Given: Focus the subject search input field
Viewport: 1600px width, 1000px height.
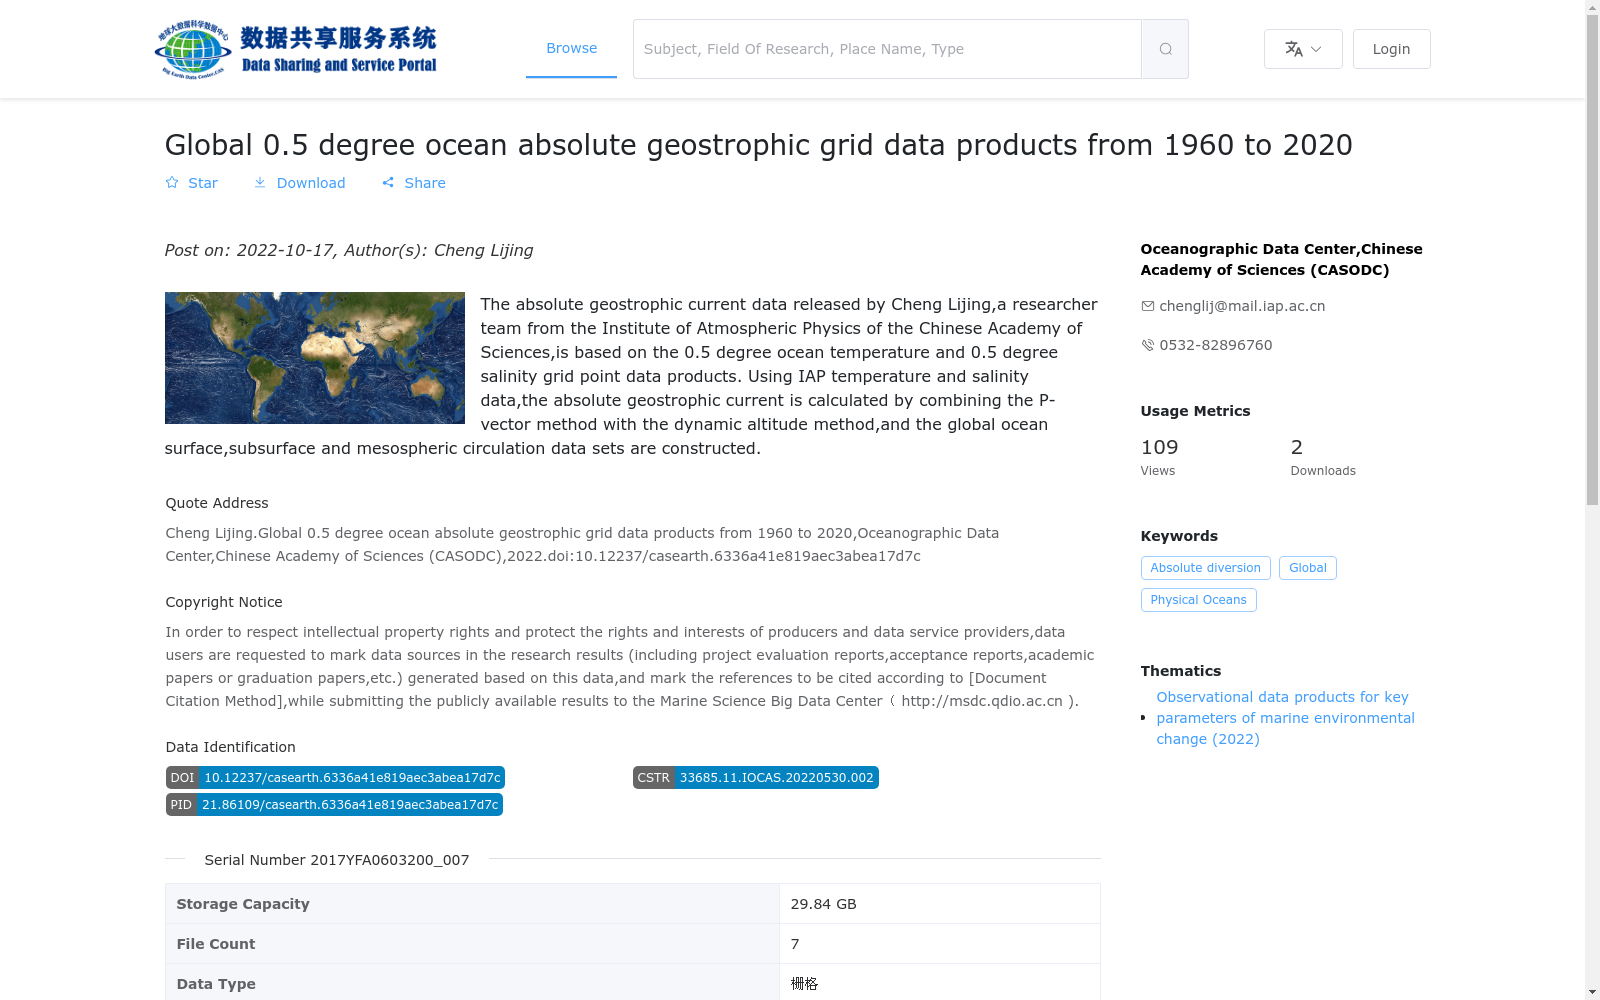Looking at the screenshot, I should pyautogui.click(x=887, y=49).
